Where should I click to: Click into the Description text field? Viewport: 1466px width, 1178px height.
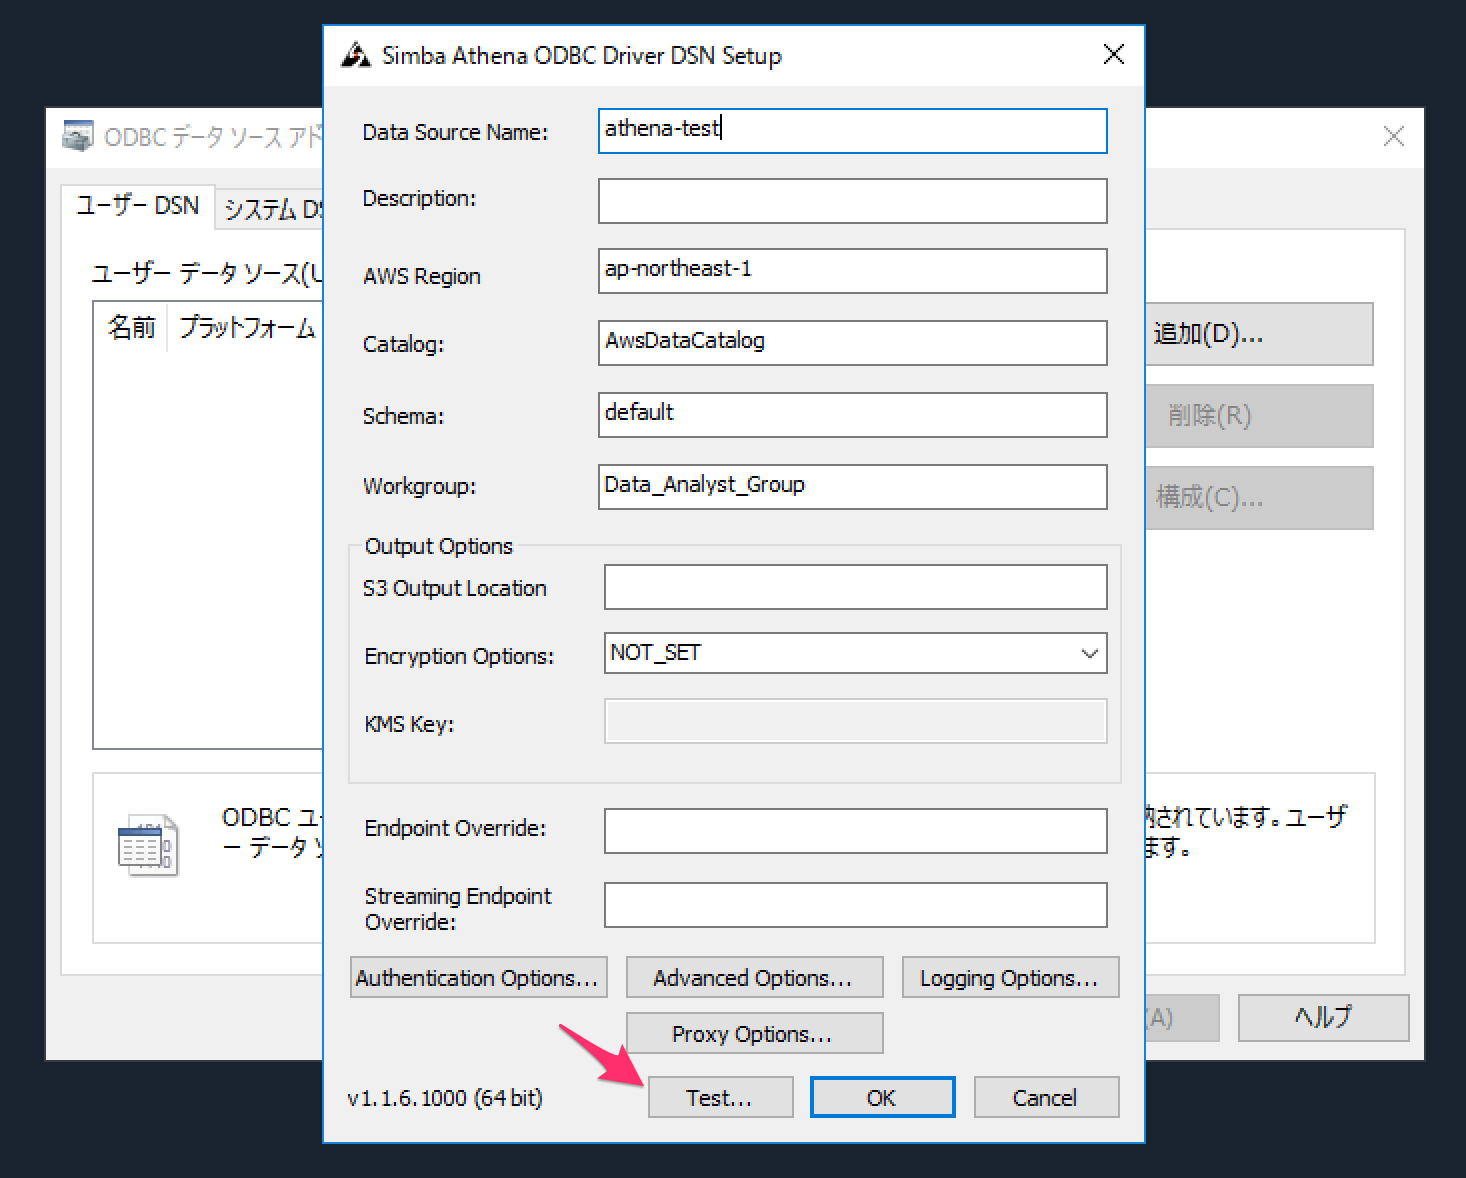coord(852,201)
